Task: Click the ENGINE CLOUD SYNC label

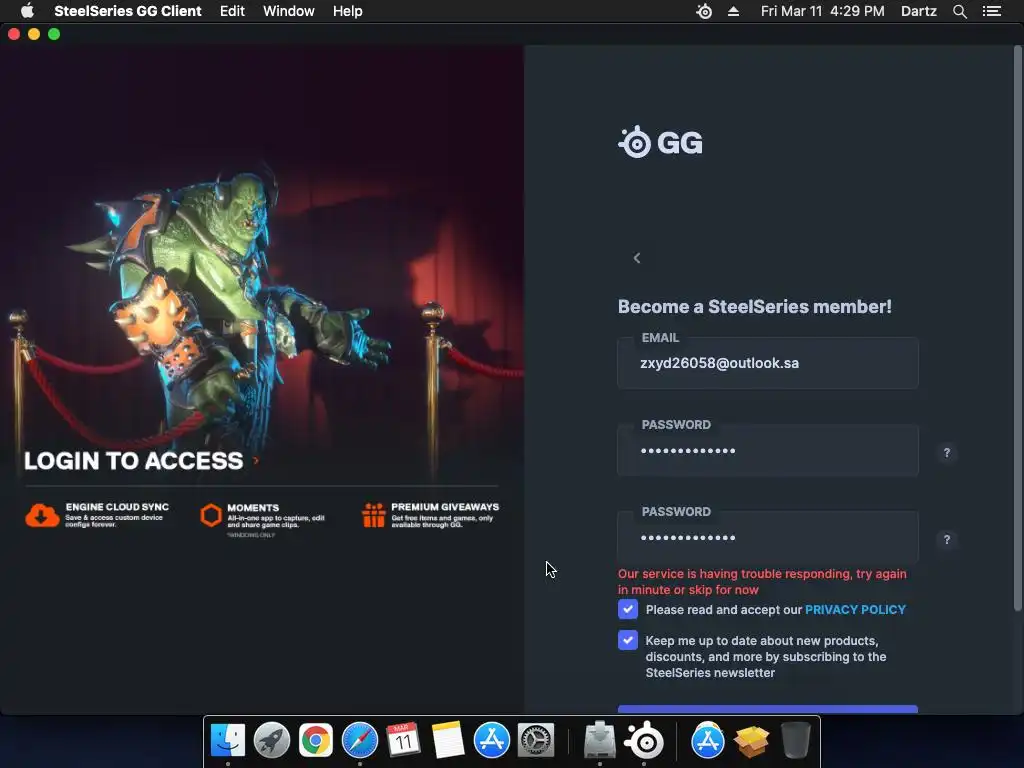Action: (x=117, y=507)
